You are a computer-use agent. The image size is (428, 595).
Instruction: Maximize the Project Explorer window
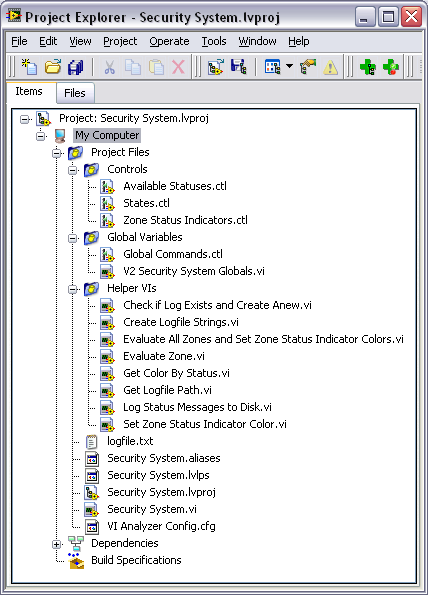coord(388,17)
